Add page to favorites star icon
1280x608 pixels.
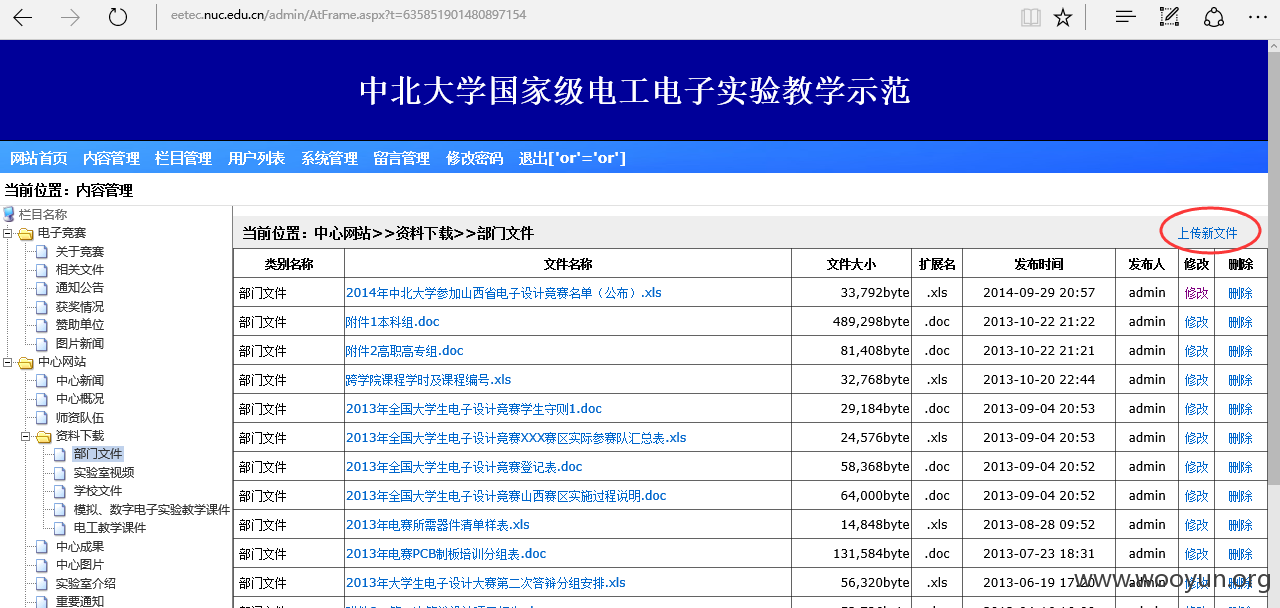coord(1063,17)
